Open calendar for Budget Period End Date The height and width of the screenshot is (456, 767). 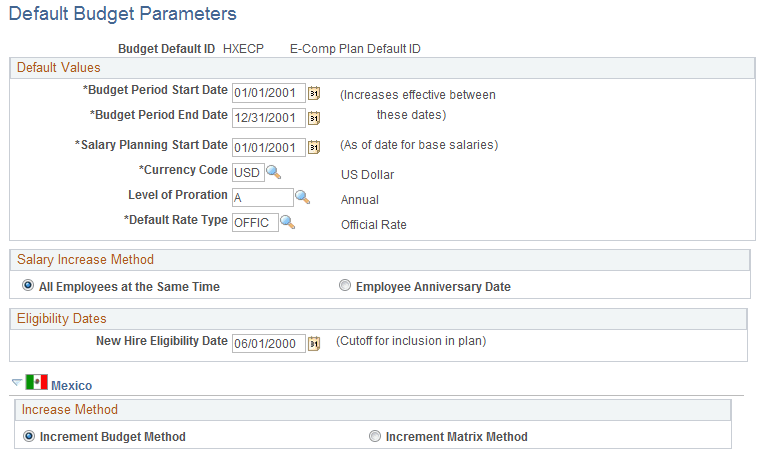click(x=313, y=118)
